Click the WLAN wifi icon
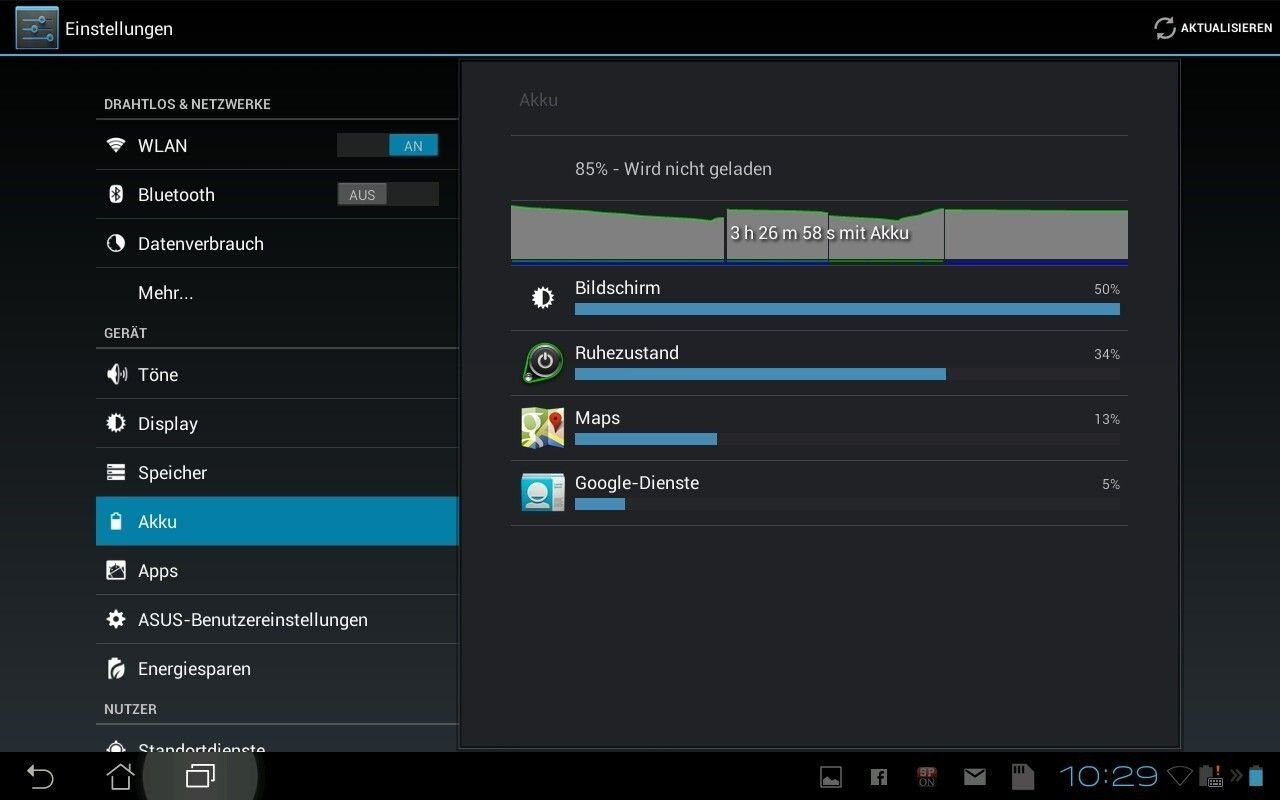This screenshot has height=800, width=1280. 116,146
